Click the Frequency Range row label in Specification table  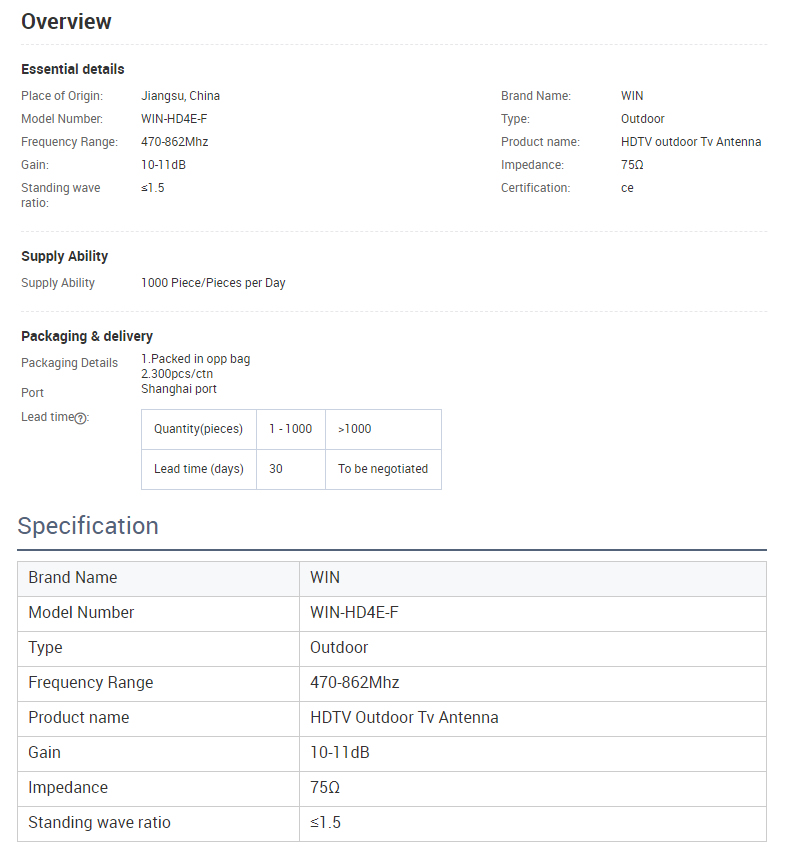[91, 683]
